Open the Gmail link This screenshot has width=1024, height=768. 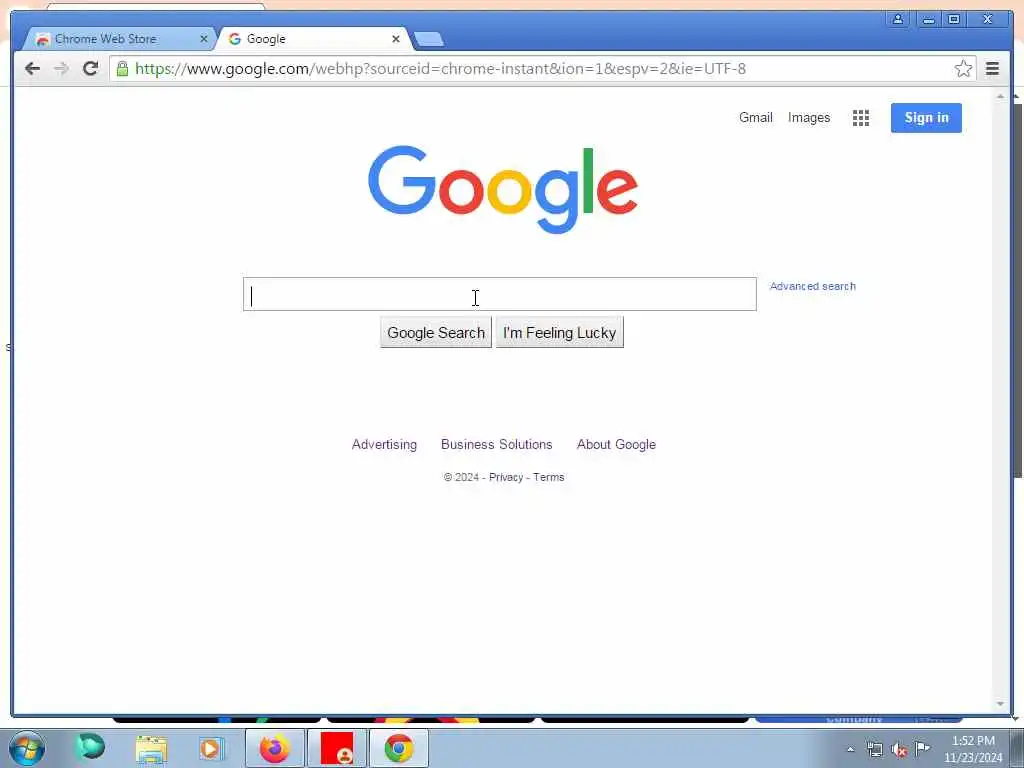tap(756, 118)
